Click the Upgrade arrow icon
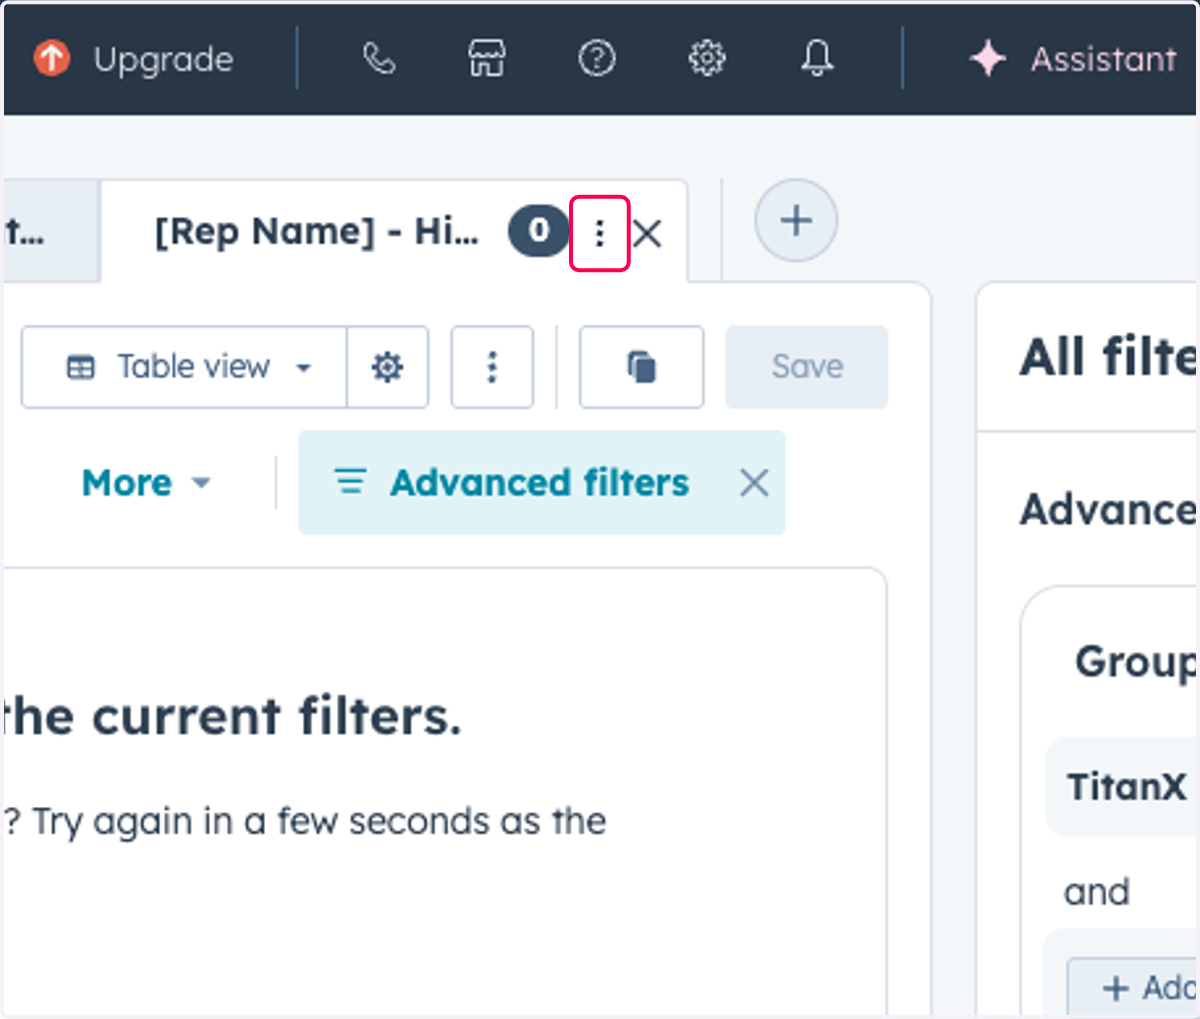1200x1019 pixels. pos(52,58)
